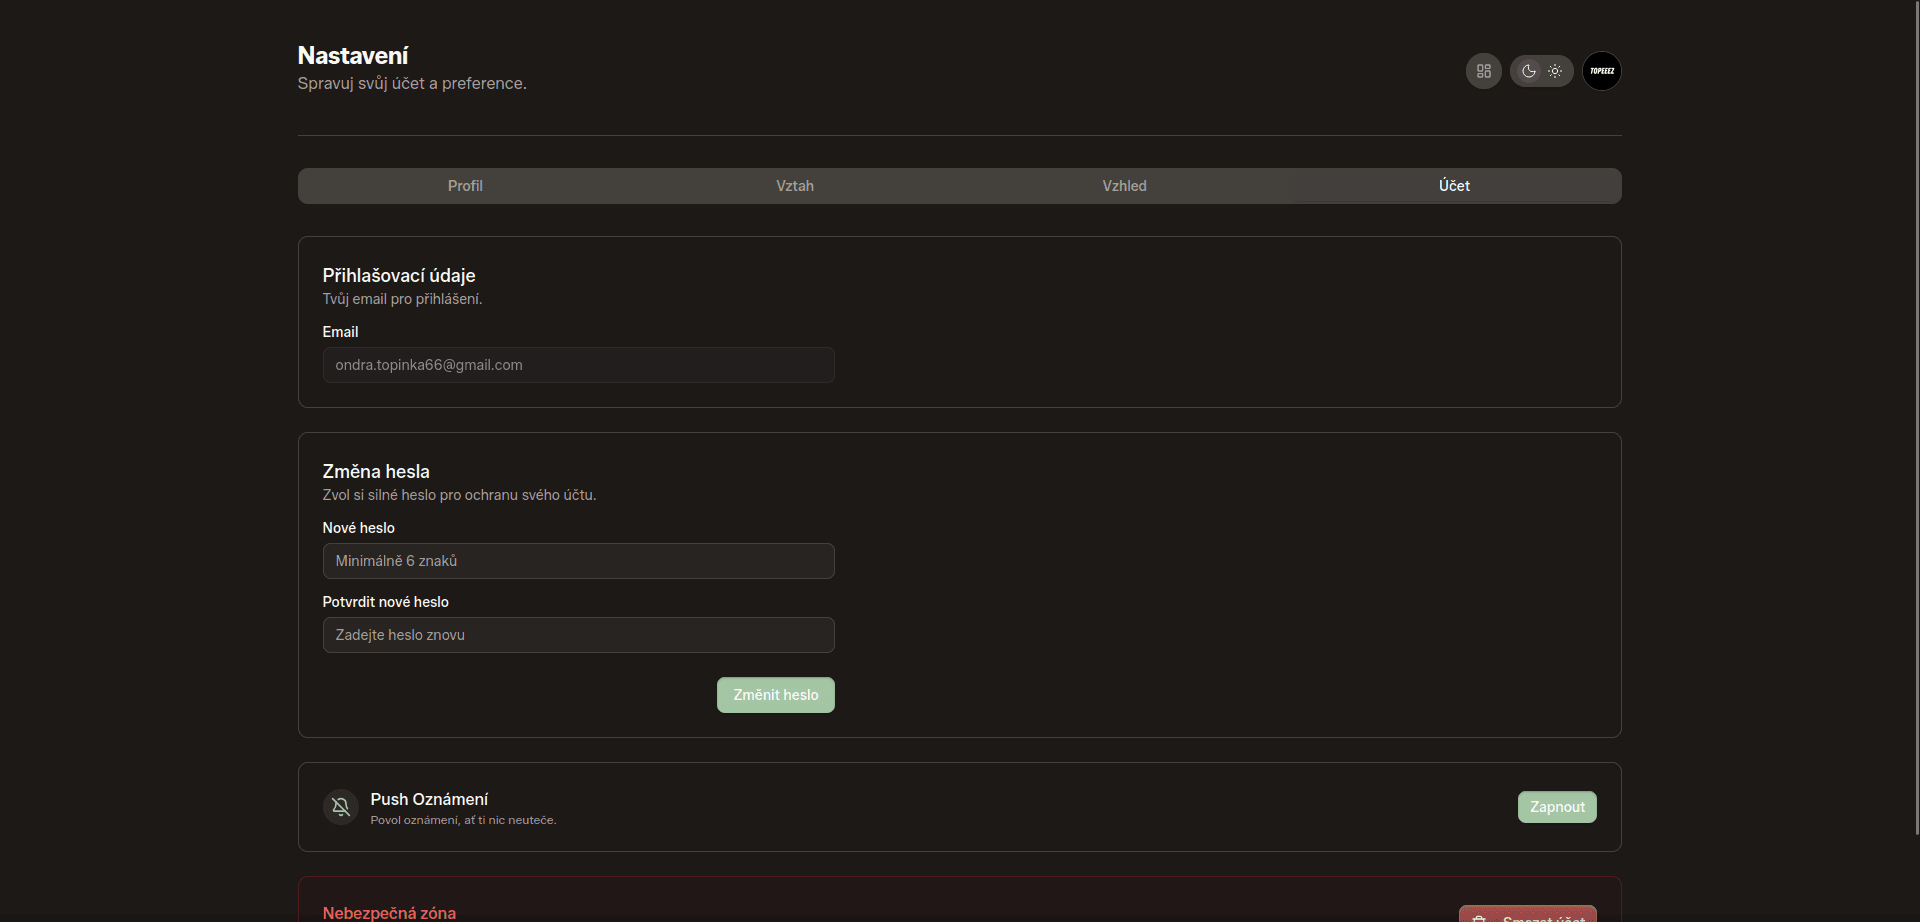This screenshot has width=1920, height=922.
Task: Enable push notifications with Zapnout
Action: click(1557, 807)
